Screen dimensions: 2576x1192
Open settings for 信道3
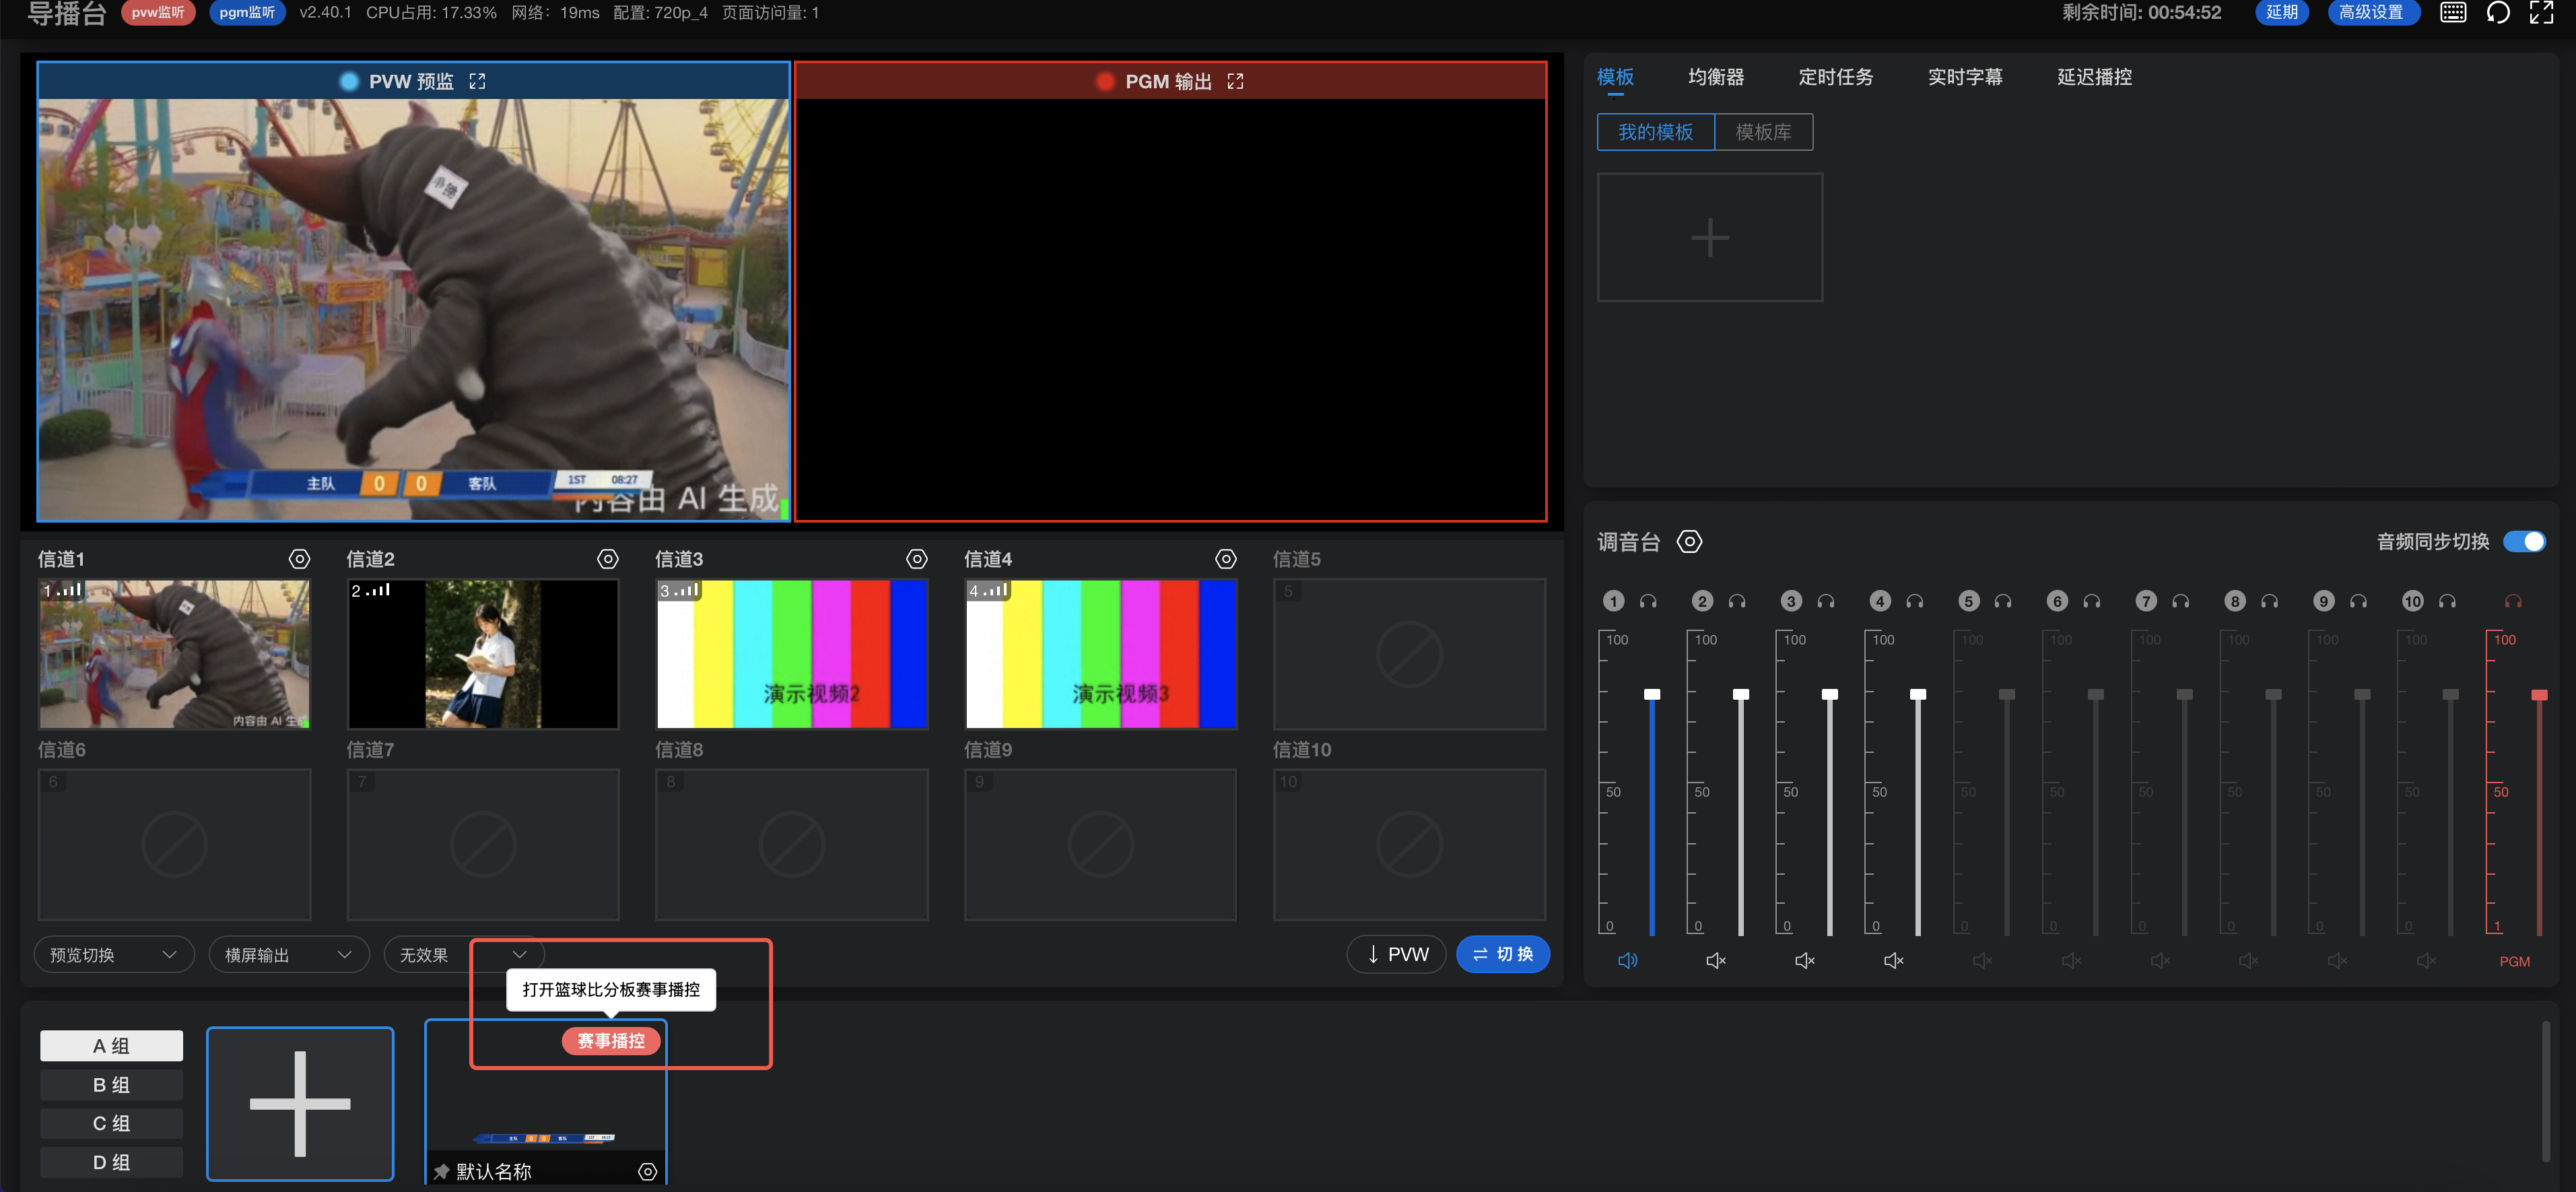(917, 559)
